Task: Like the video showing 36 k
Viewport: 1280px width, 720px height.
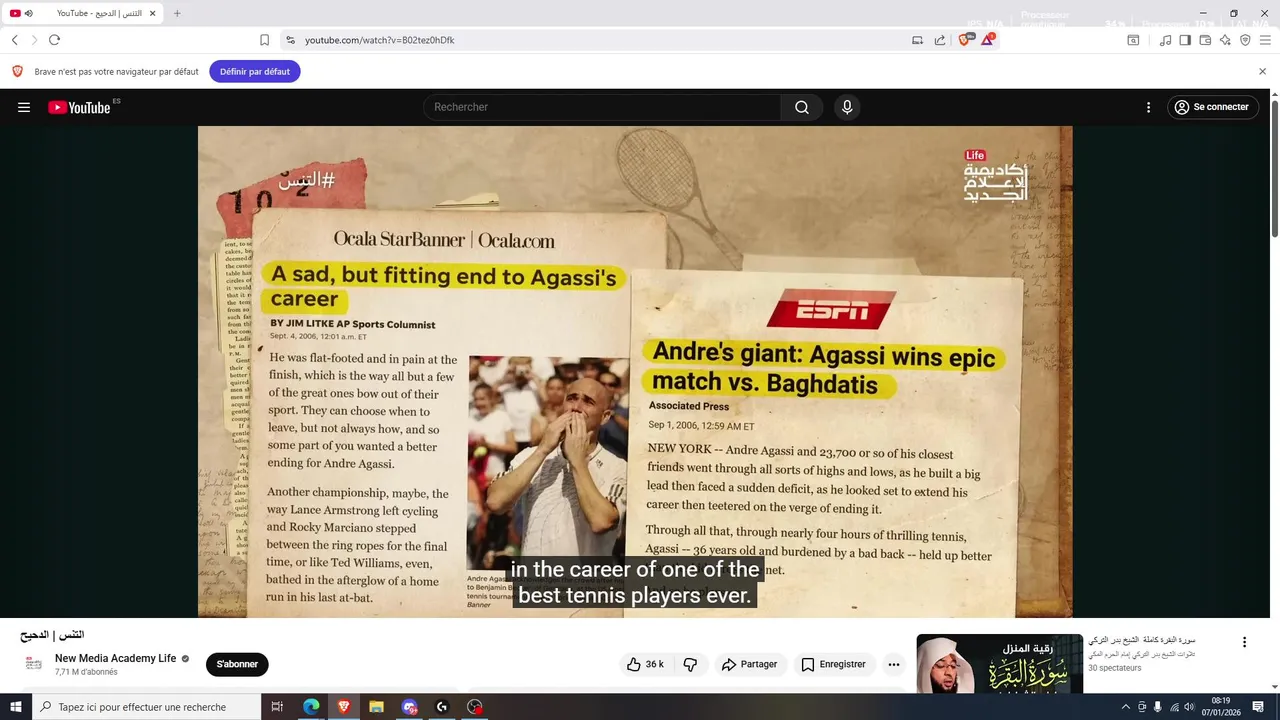Action: coord(645,664)
